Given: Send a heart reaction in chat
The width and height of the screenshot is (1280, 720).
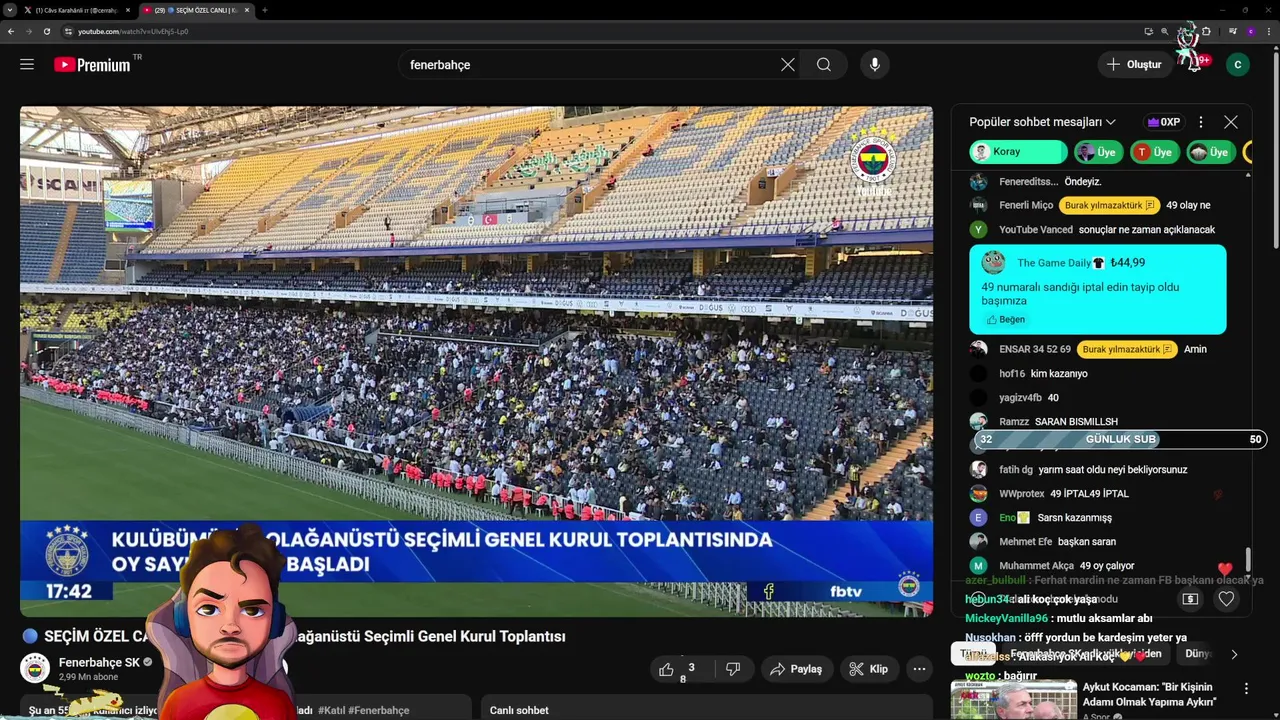Looking at the screenshot, I should pyautogui.click(x=1226, y=599).
